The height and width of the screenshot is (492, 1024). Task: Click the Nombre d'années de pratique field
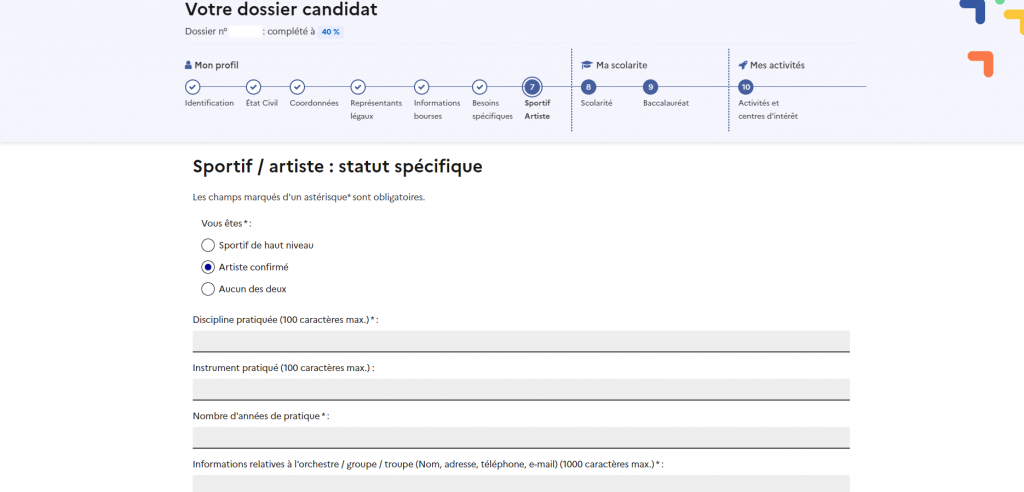[x=521, y=437]
